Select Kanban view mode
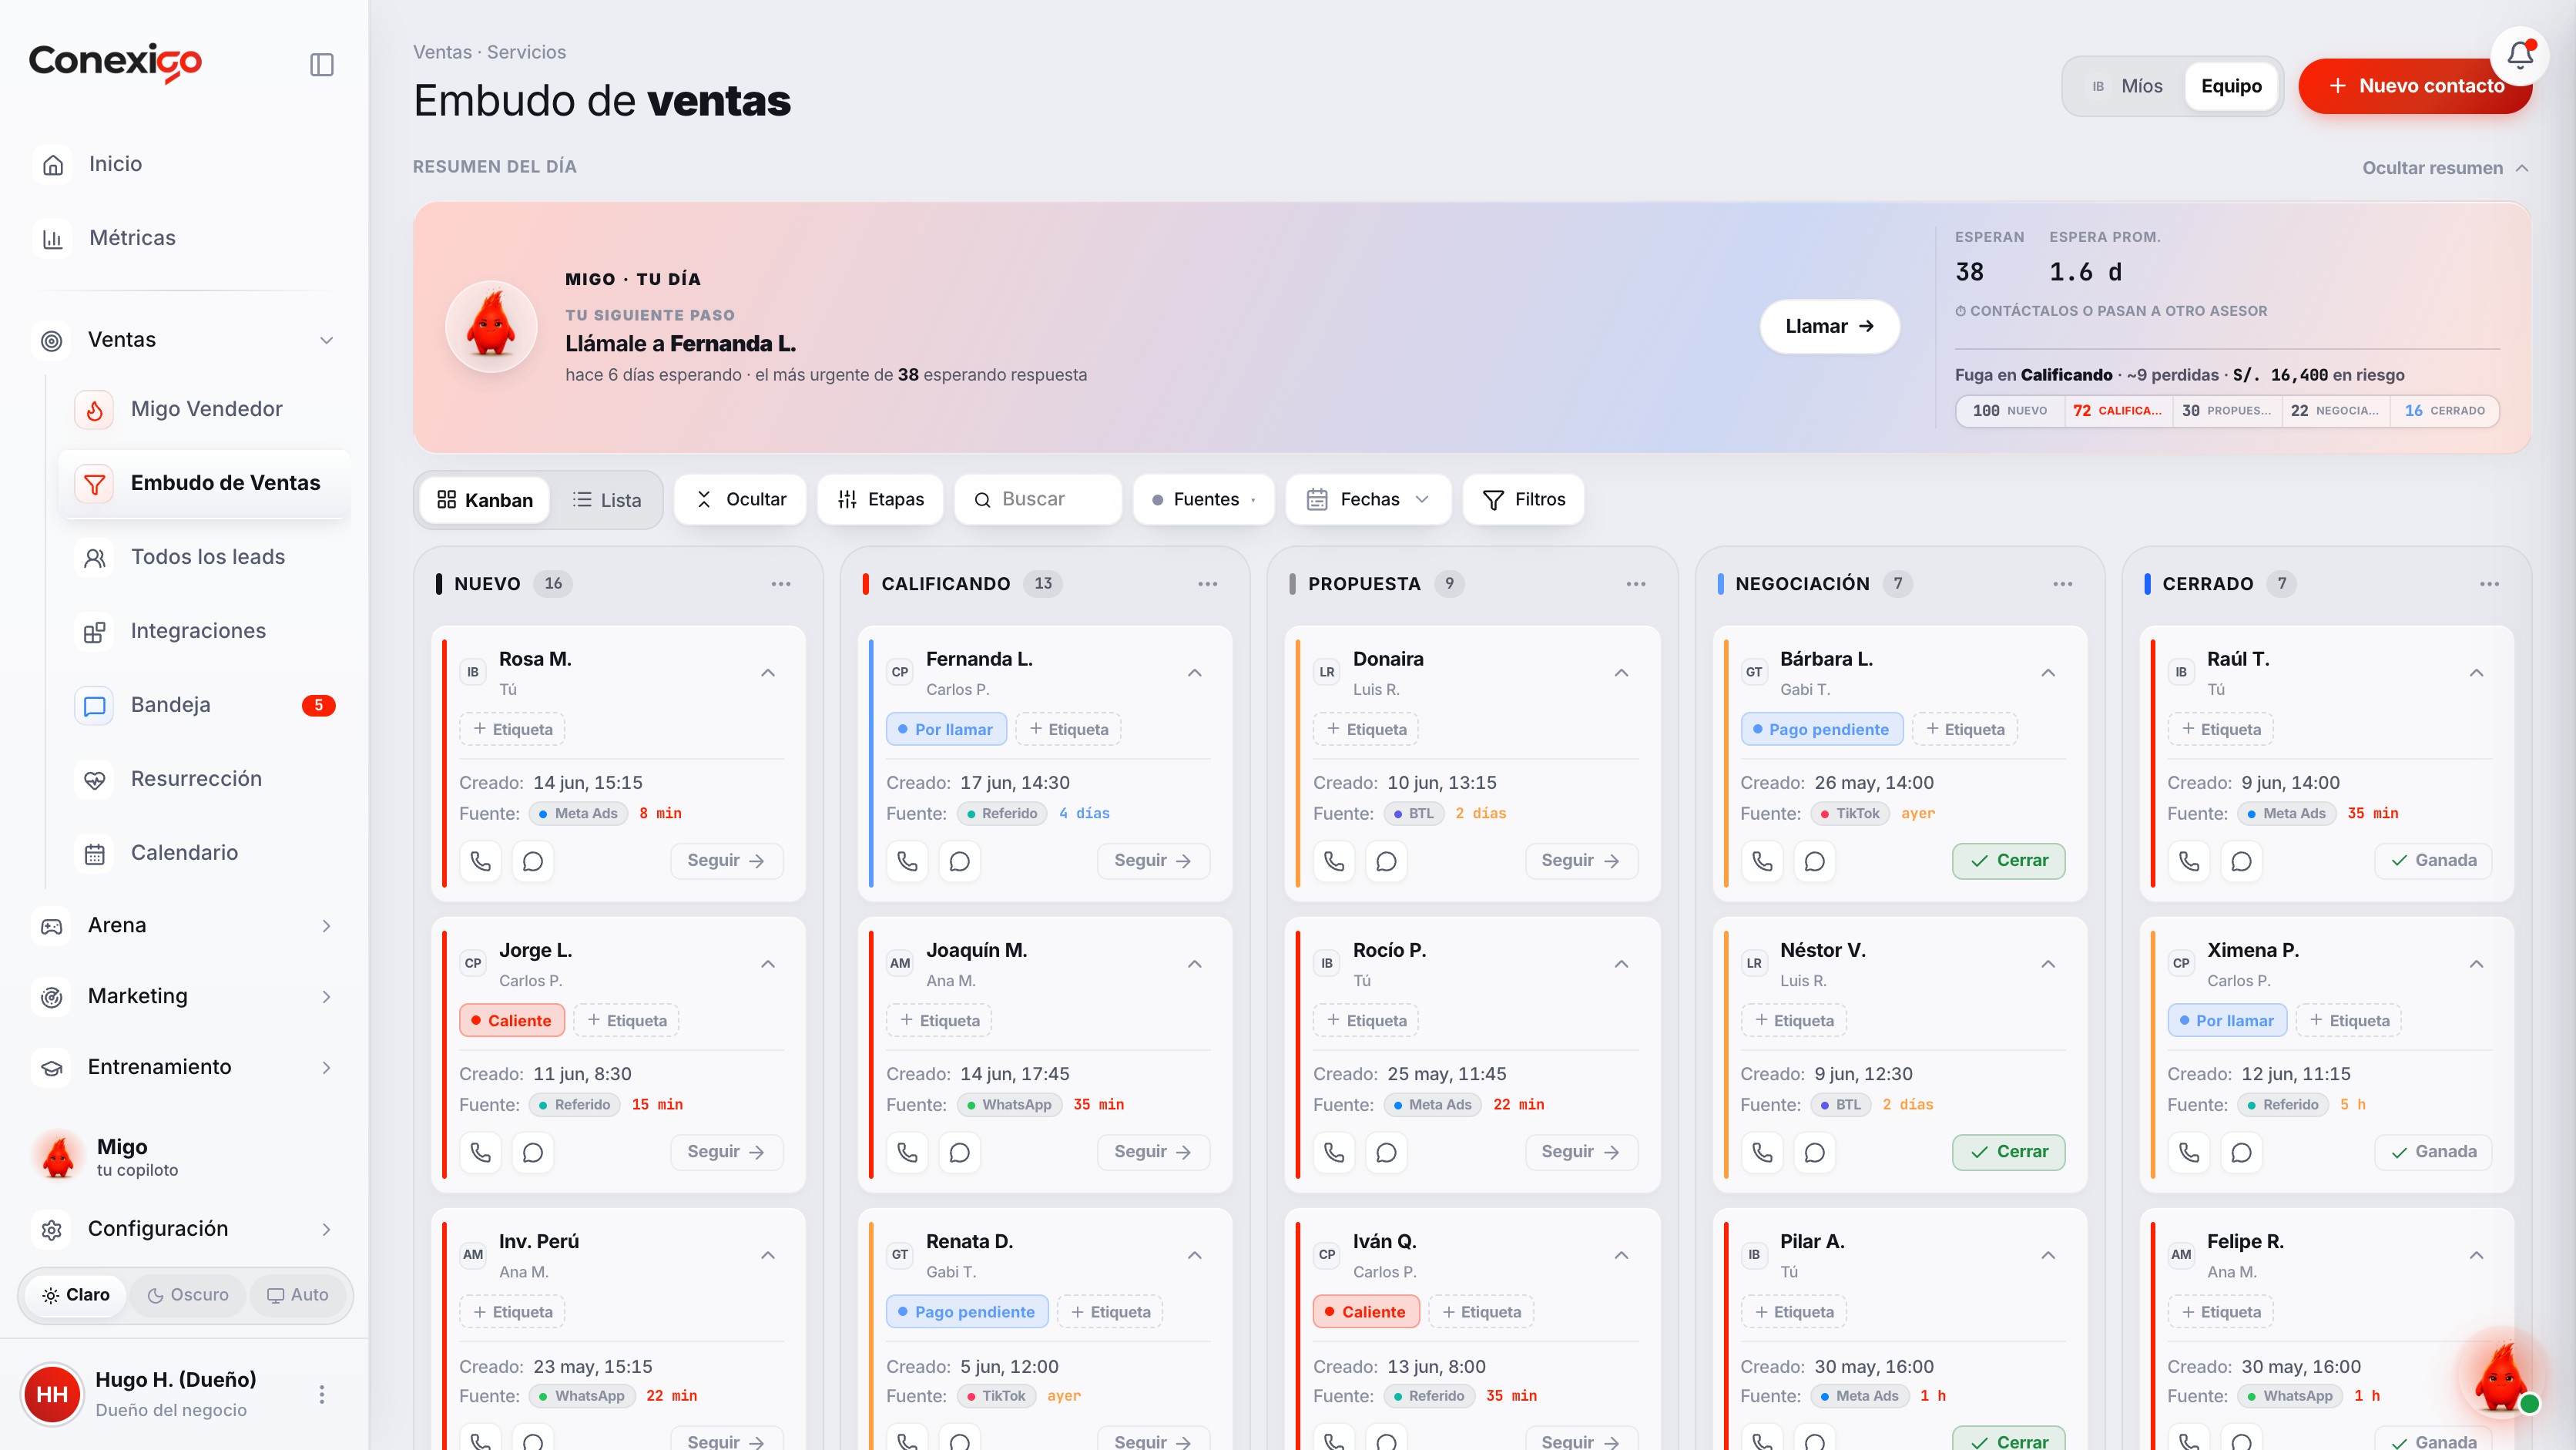 [x=485, y=500]
